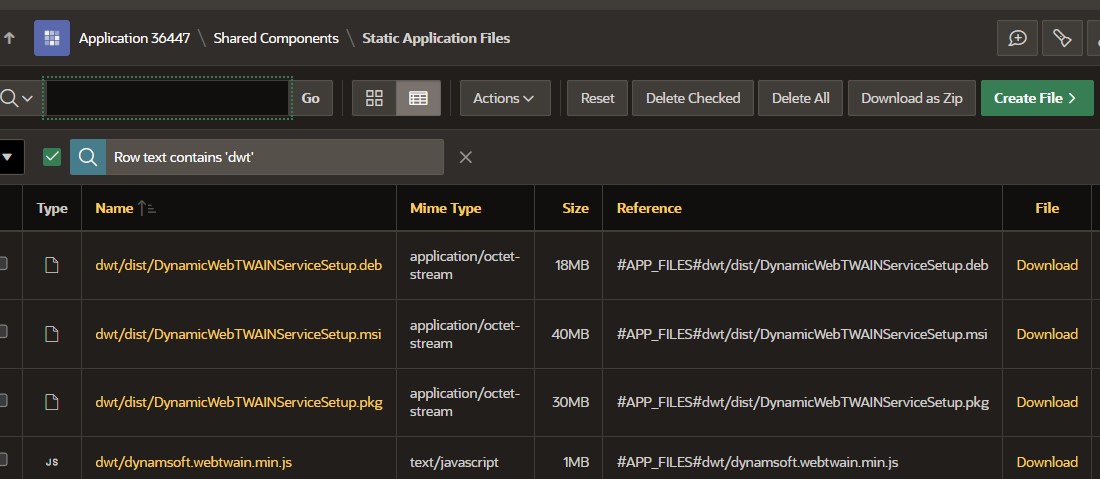Open dwt/dist/DynamicWebTWAINServiceSetup.pkg file link
1100x479 pixels.
coord(239,402)
